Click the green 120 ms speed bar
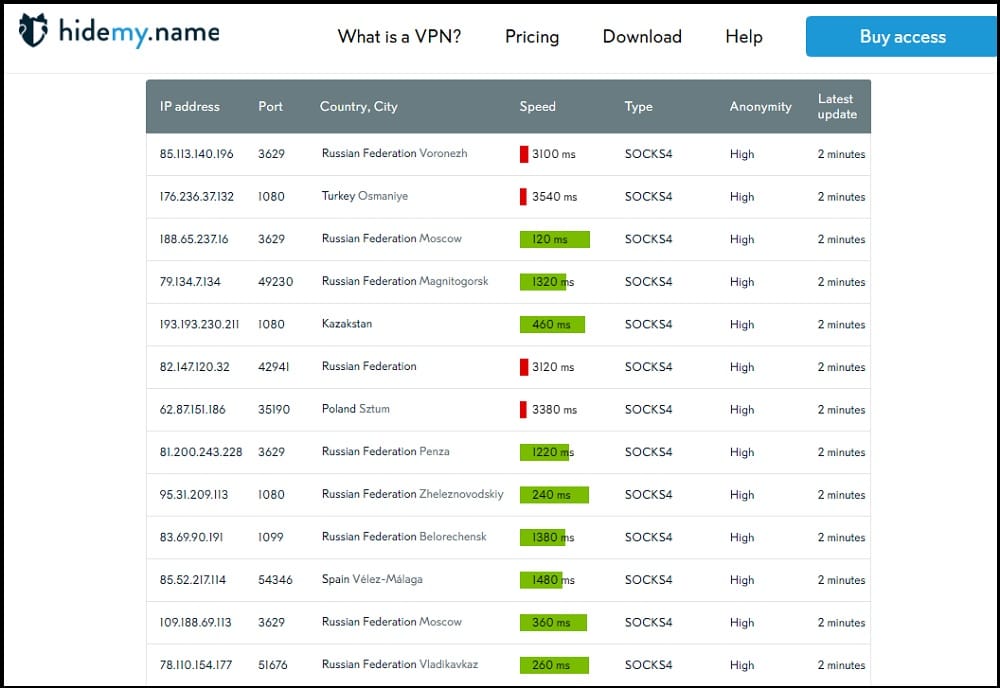Image resolution: width=1000 pixels, height=688 pixels. pos(554,239)
